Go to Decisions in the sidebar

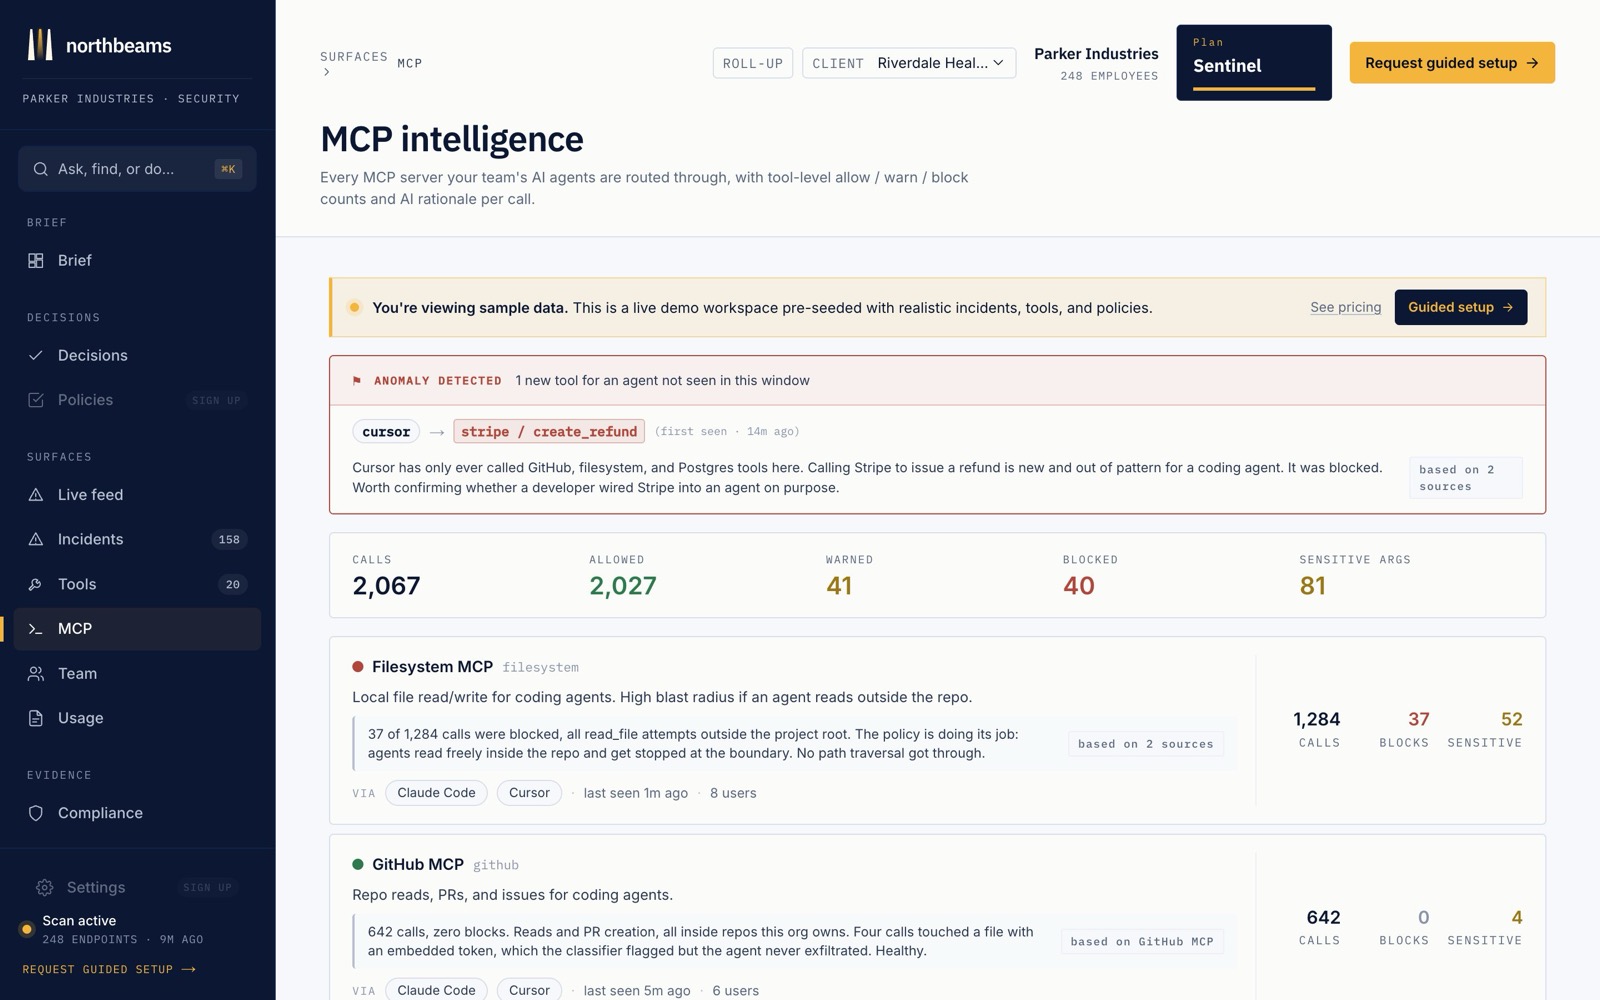(137, 356)
